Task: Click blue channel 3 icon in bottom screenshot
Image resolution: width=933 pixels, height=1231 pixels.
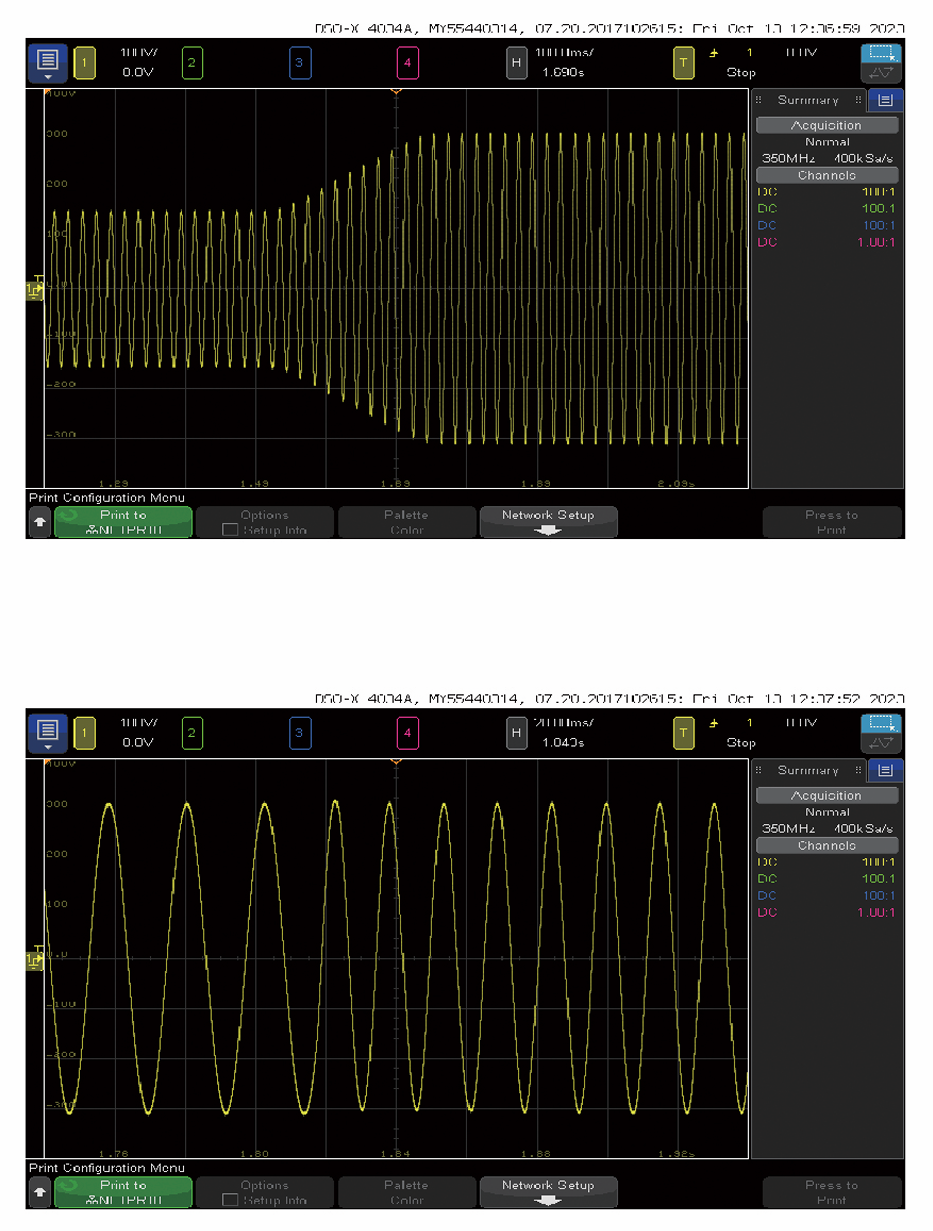Action: tap(300, 734)
